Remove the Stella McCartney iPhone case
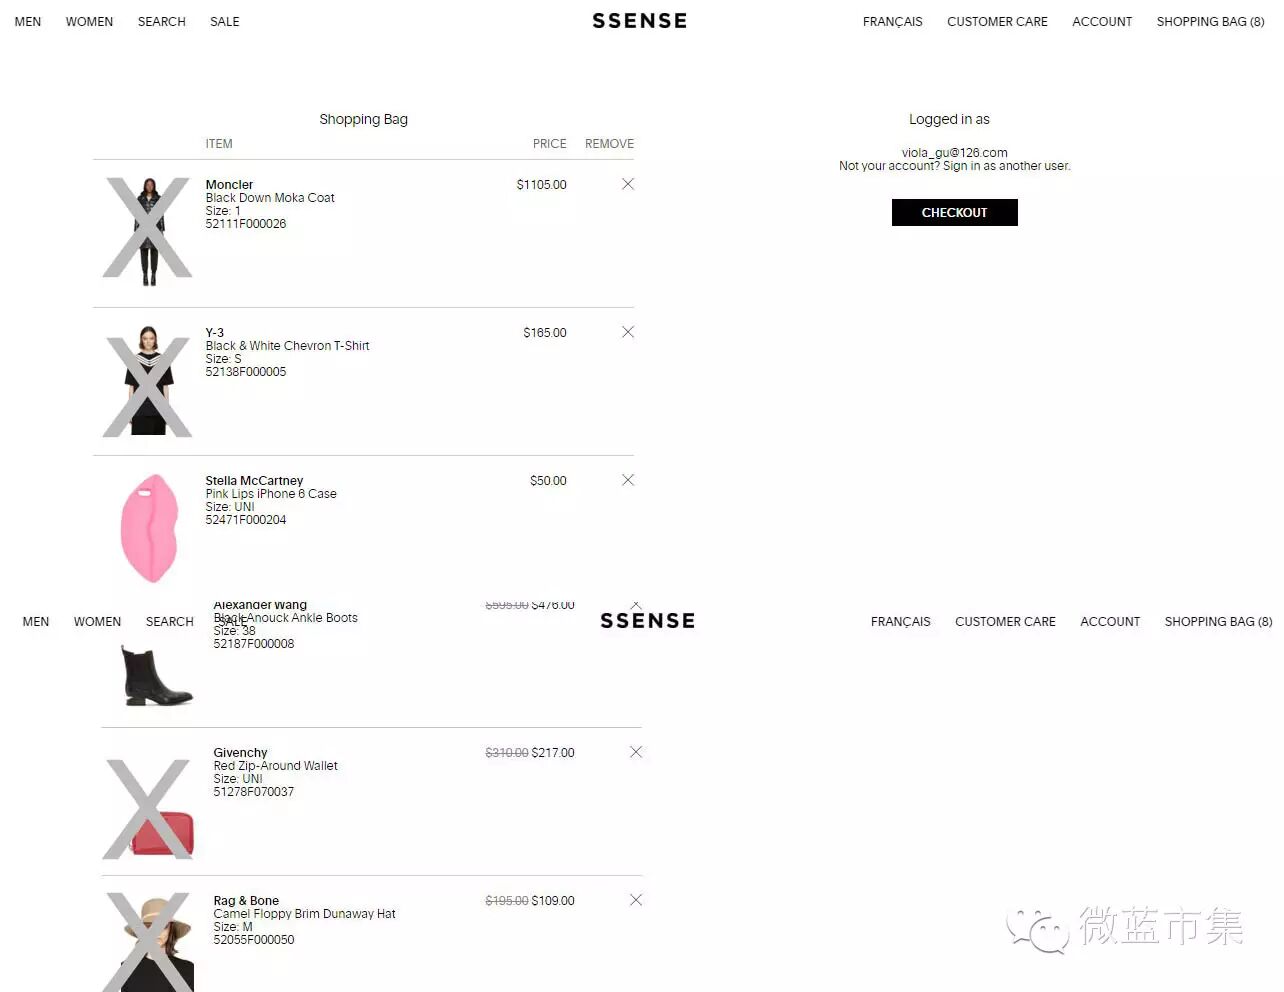Screen dimensions: 1284x992 tap(628, 480)
